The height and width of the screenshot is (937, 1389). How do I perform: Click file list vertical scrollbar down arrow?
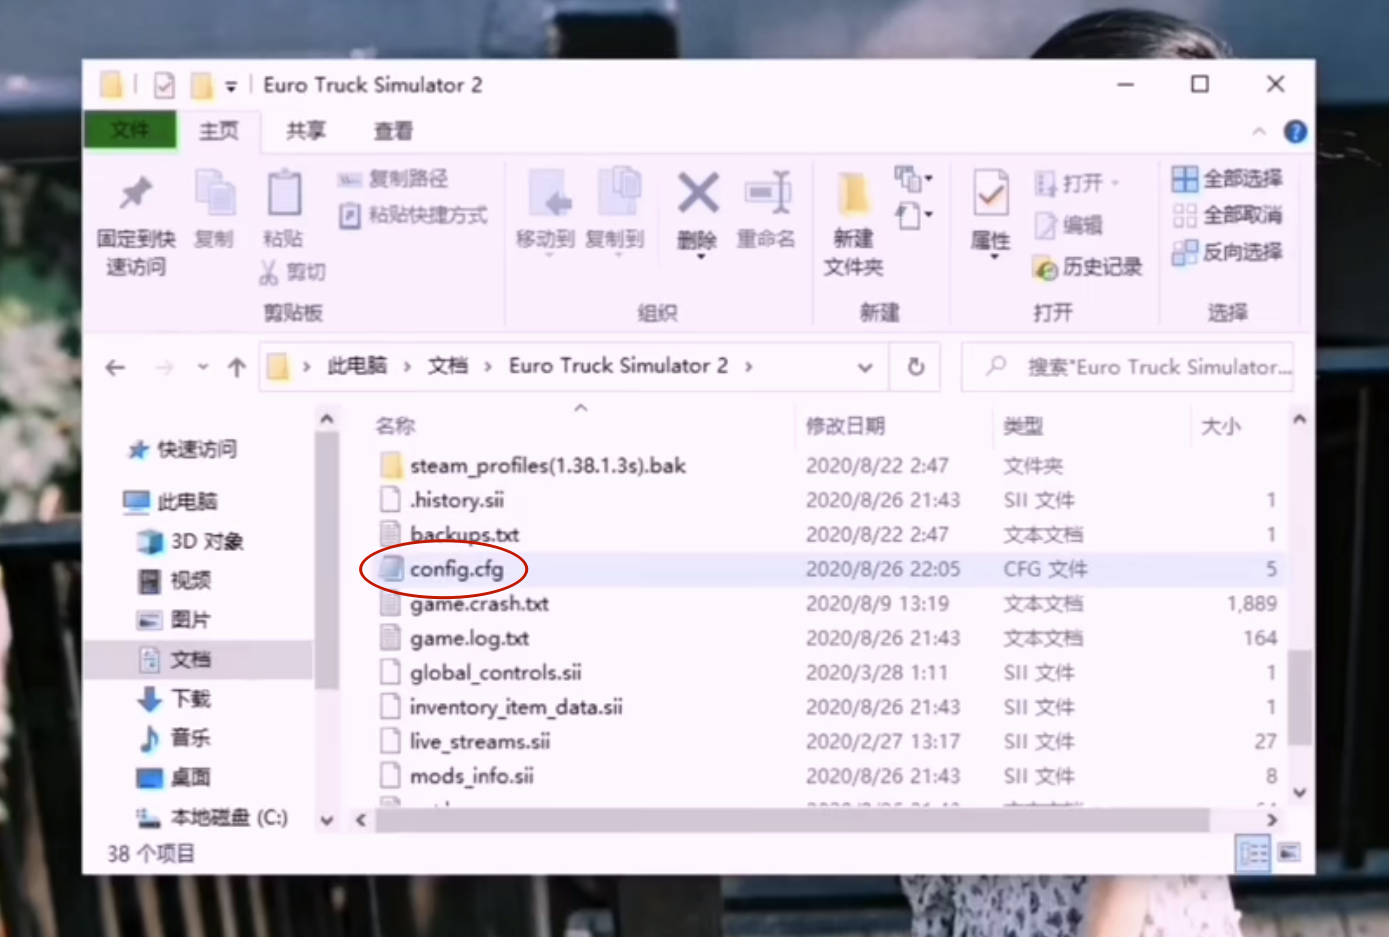(1299, 792)
